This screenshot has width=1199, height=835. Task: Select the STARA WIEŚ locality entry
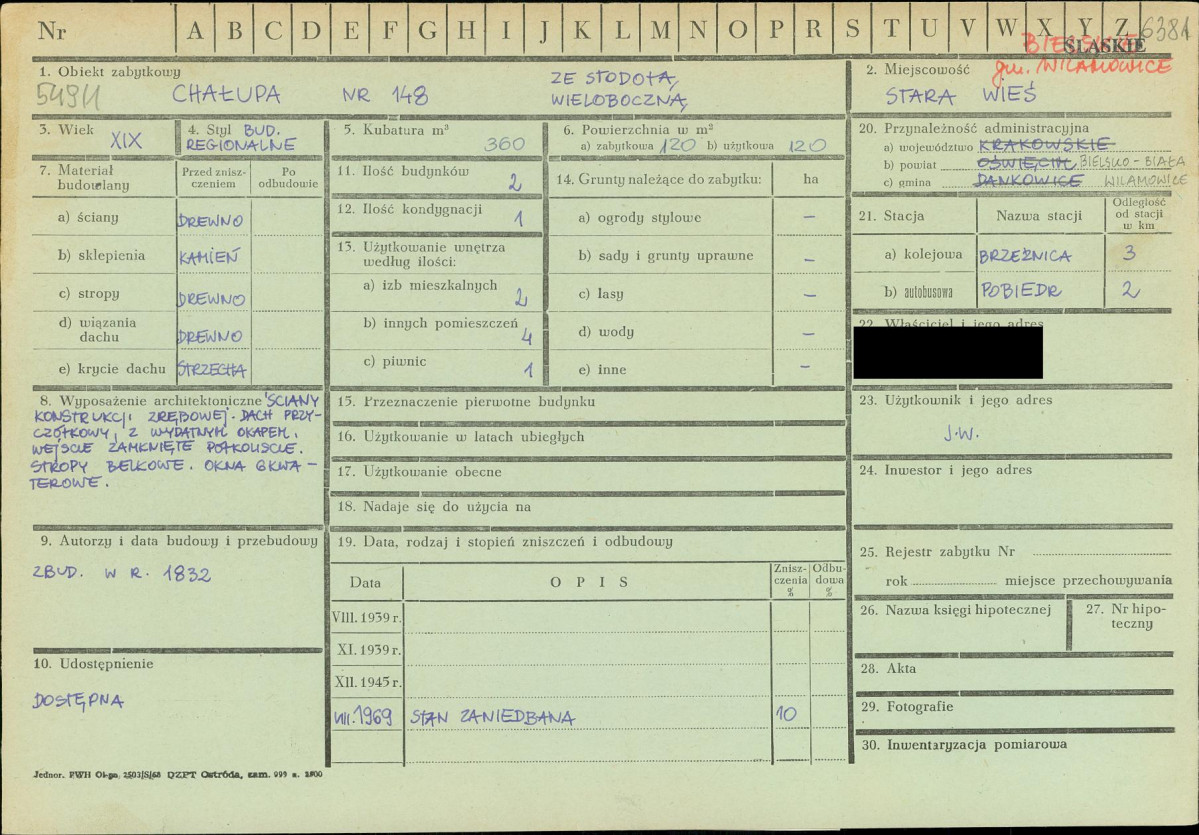[x=960, y=97]
